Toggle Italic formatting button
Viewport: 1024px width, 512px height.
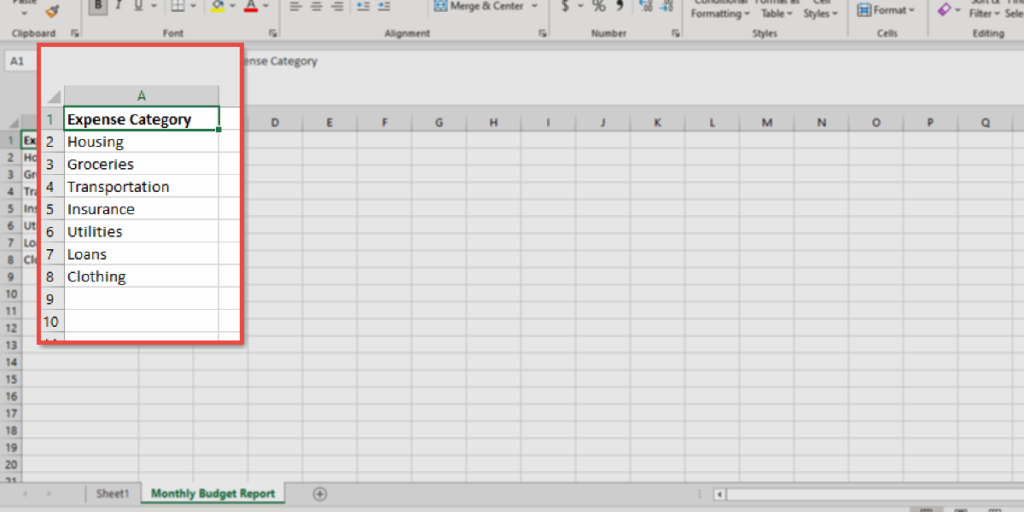118,6
